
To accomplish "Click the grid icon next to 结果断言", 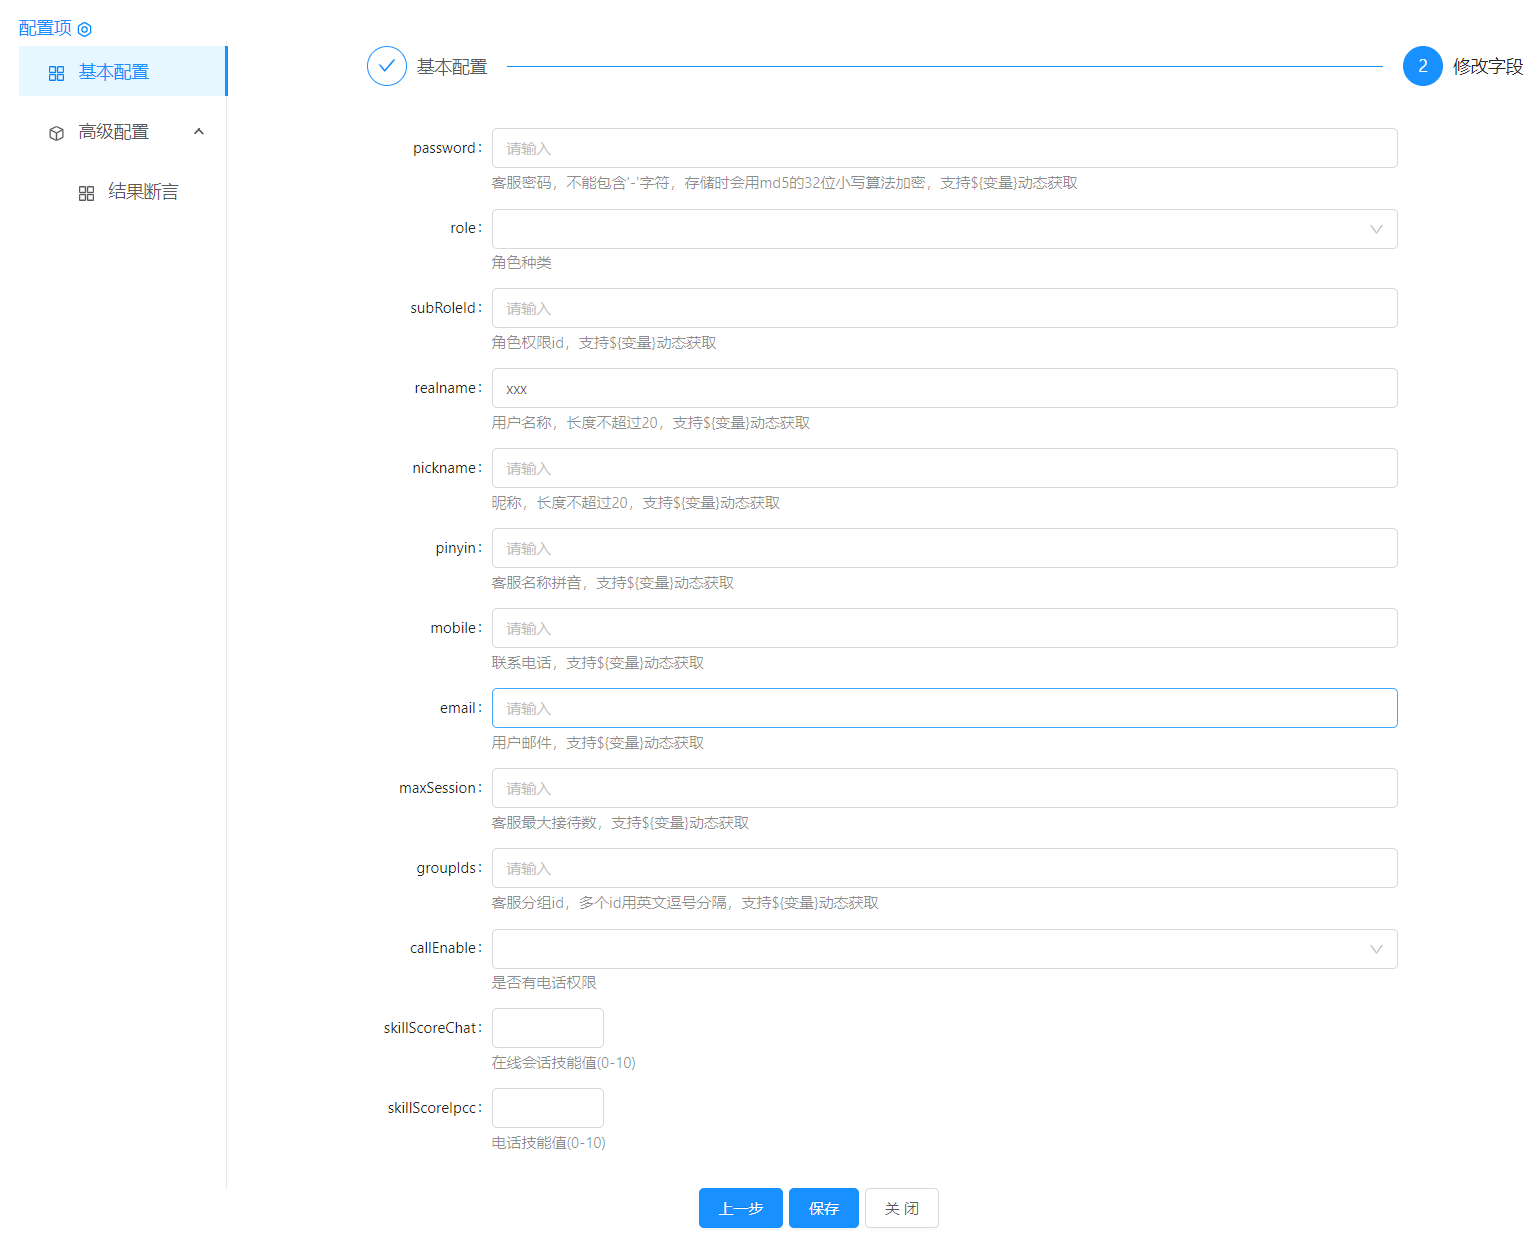I will click(87, 193).
